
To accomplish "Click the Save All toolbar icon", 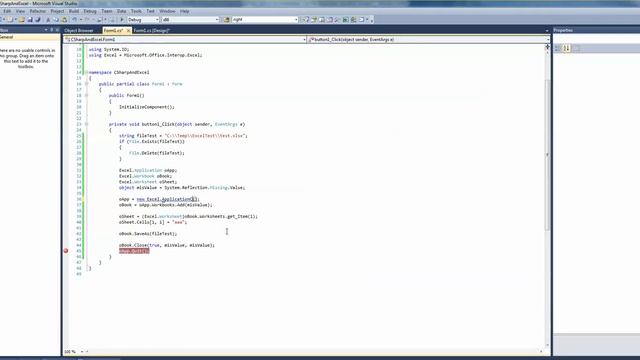I will tap(38, 20).
